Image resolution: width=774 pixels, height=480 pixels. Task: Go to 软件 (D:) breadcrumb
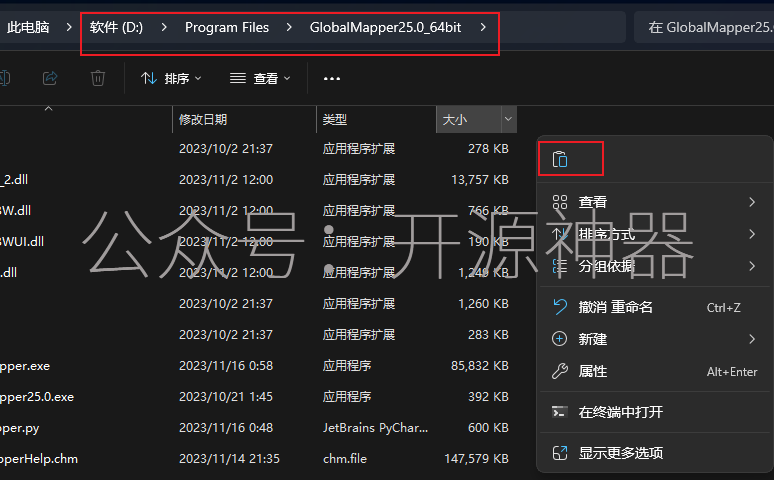pos(116,27)
